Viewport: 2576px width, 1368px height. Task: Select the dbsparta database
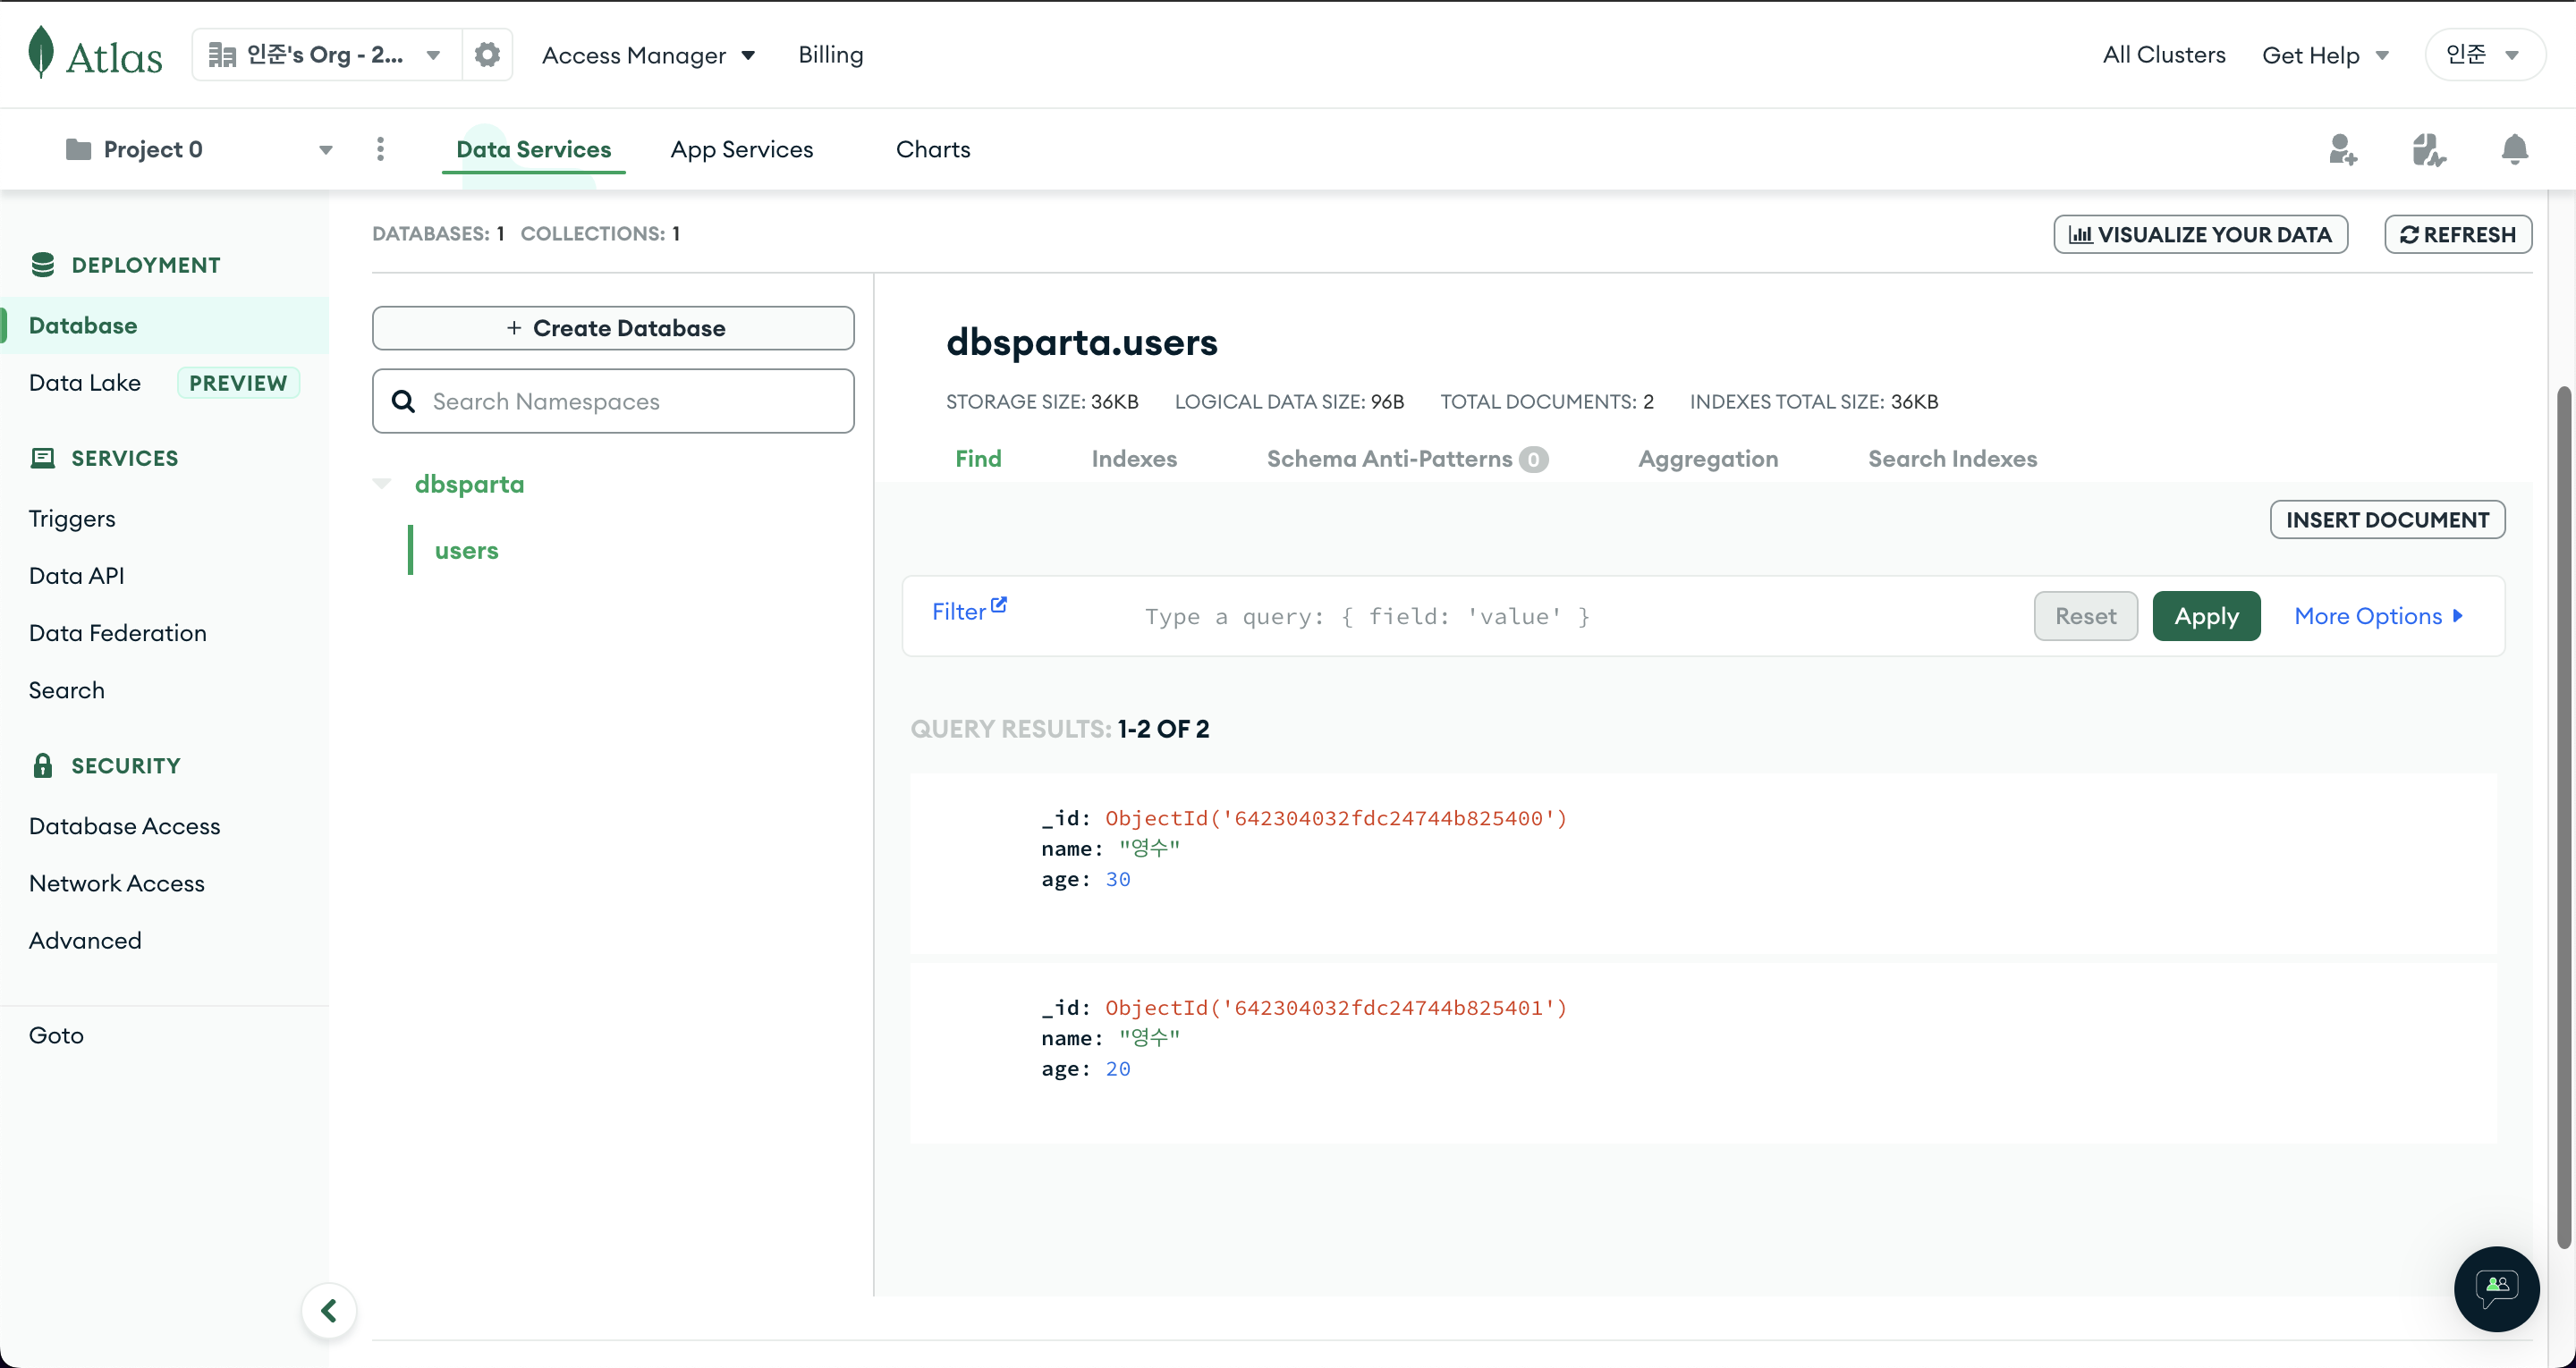click(x=469, y=483)
